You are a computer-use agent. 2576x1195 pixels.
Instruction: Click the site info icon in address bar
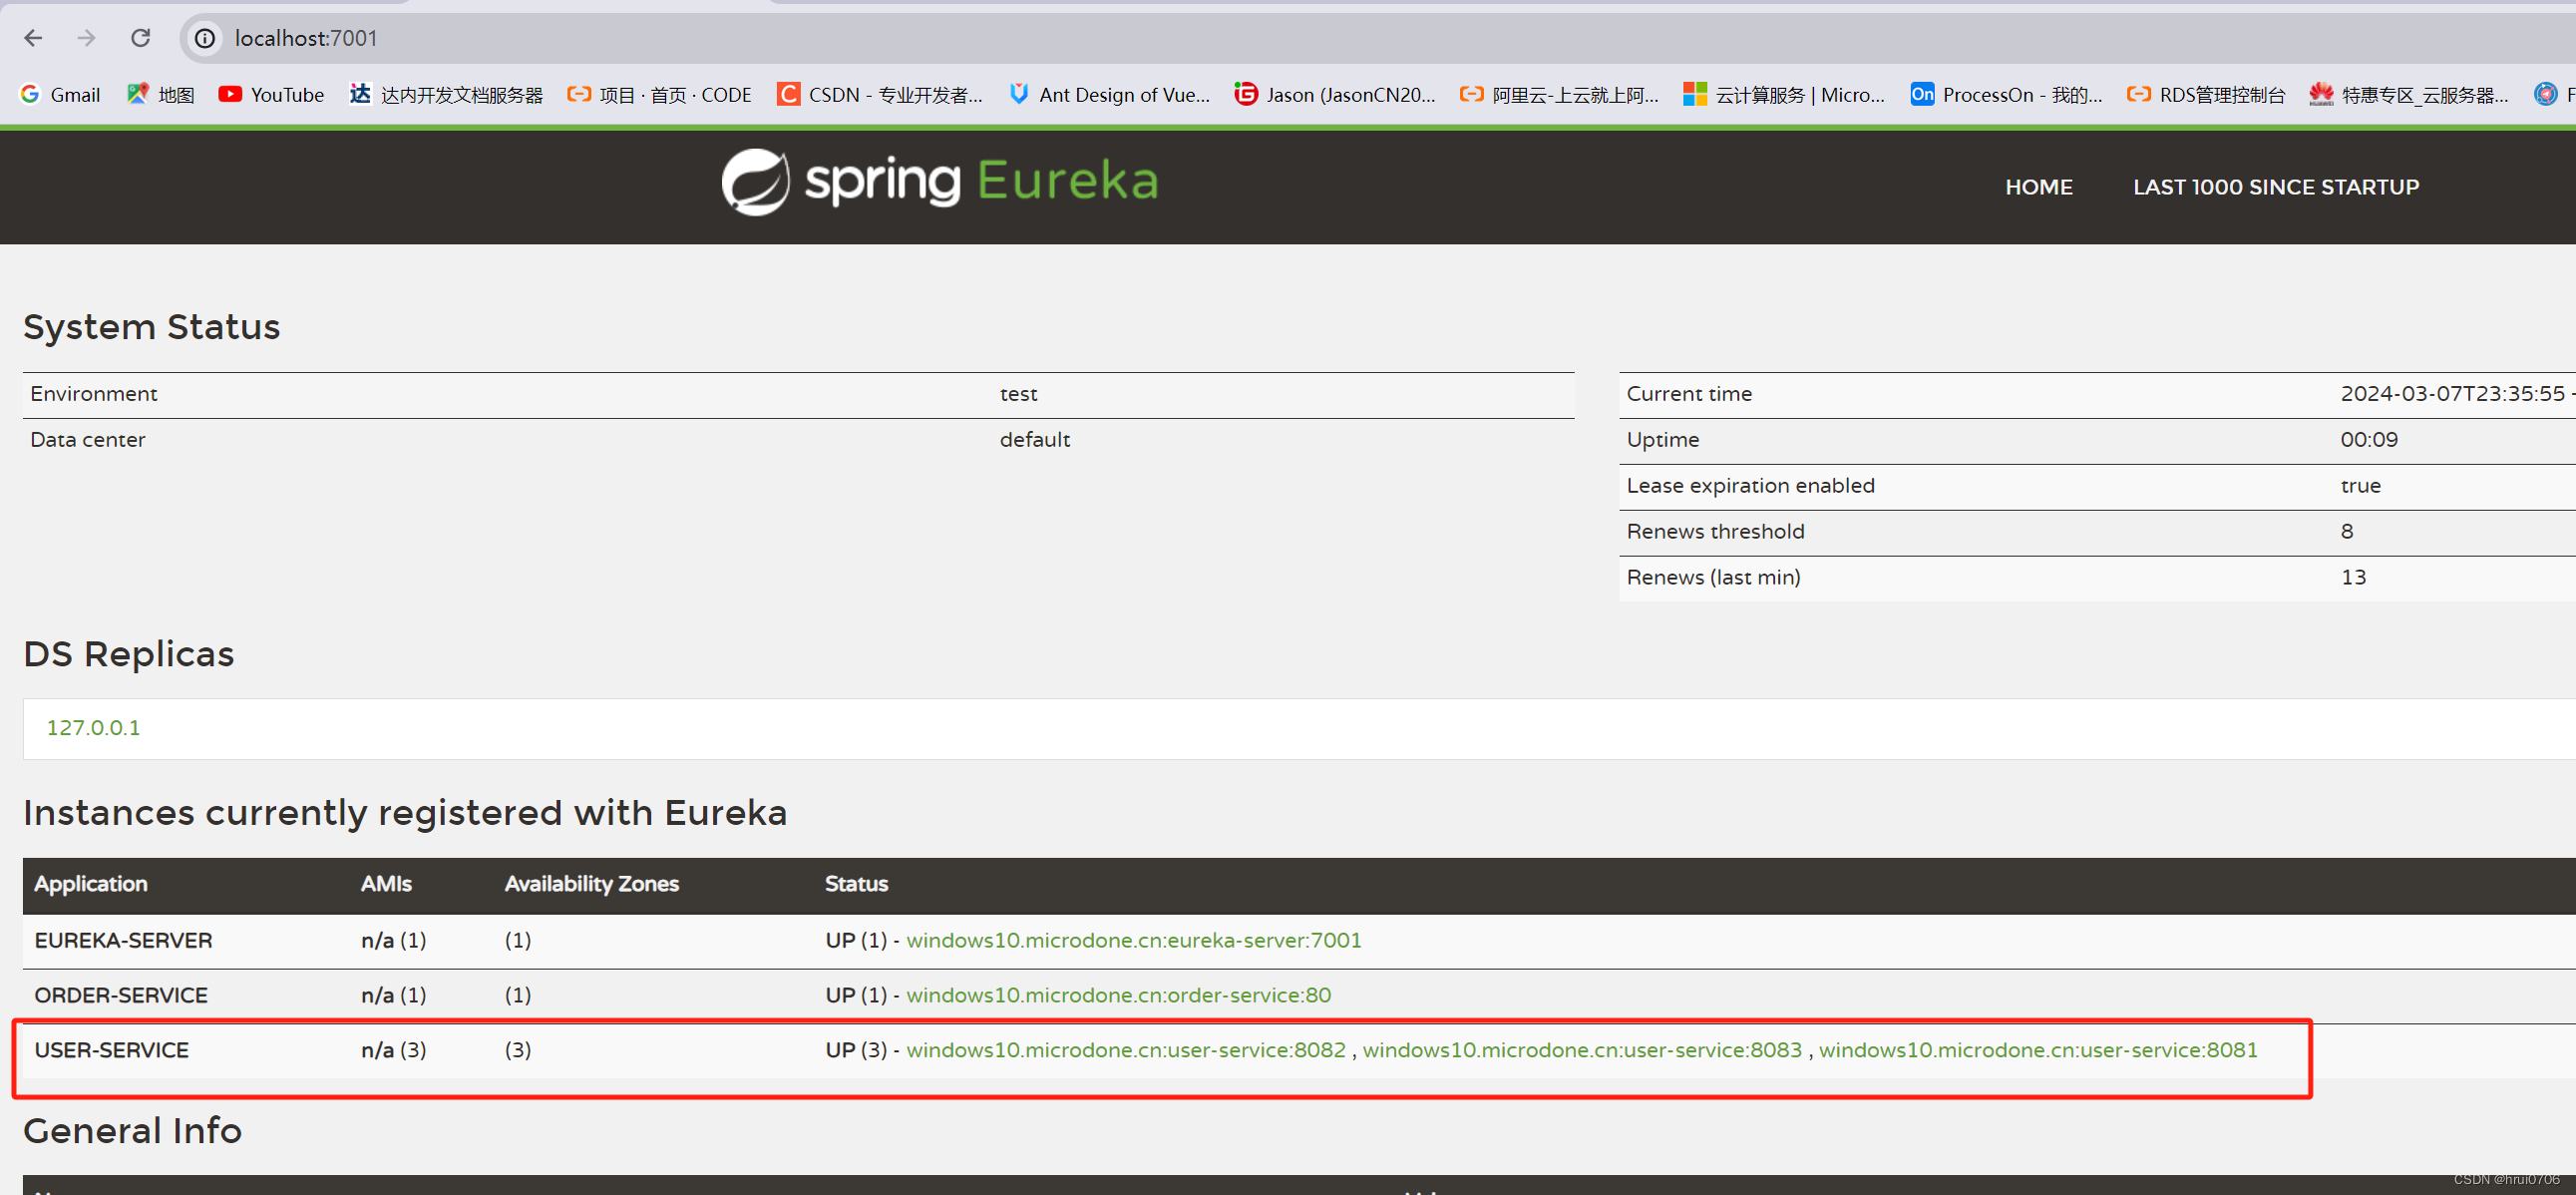point(205,38)
